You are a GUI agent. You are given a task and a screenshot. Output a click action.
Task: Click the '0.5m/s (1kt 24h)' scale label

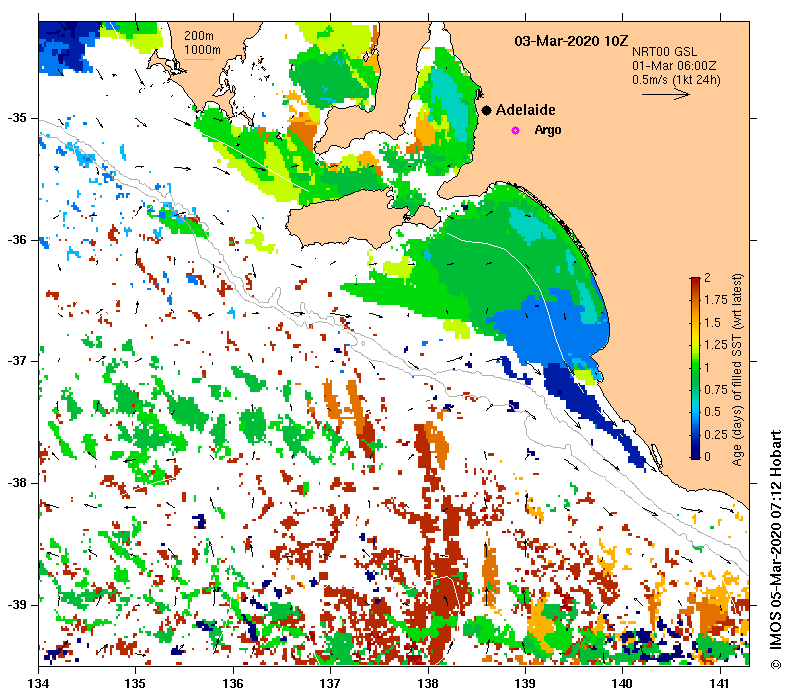pos(676,80)
